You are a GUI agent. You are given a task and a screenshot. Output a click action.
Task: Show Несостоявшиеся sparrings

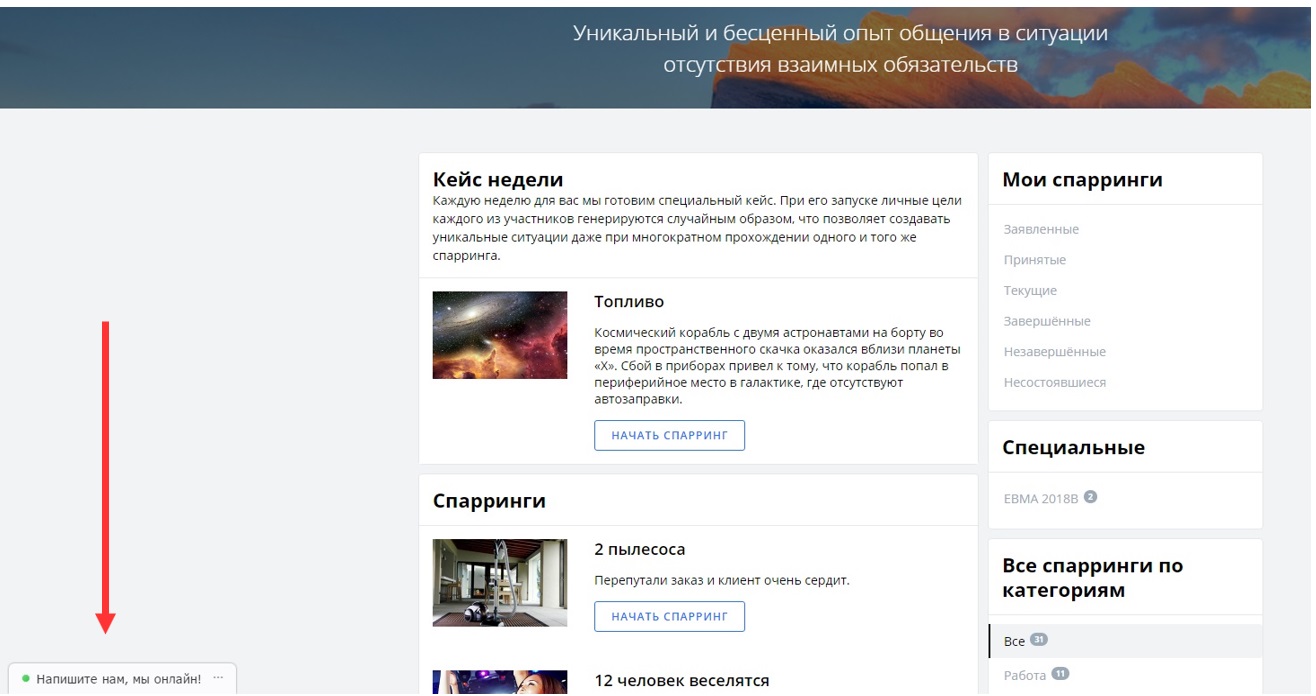coord(1055,383)
